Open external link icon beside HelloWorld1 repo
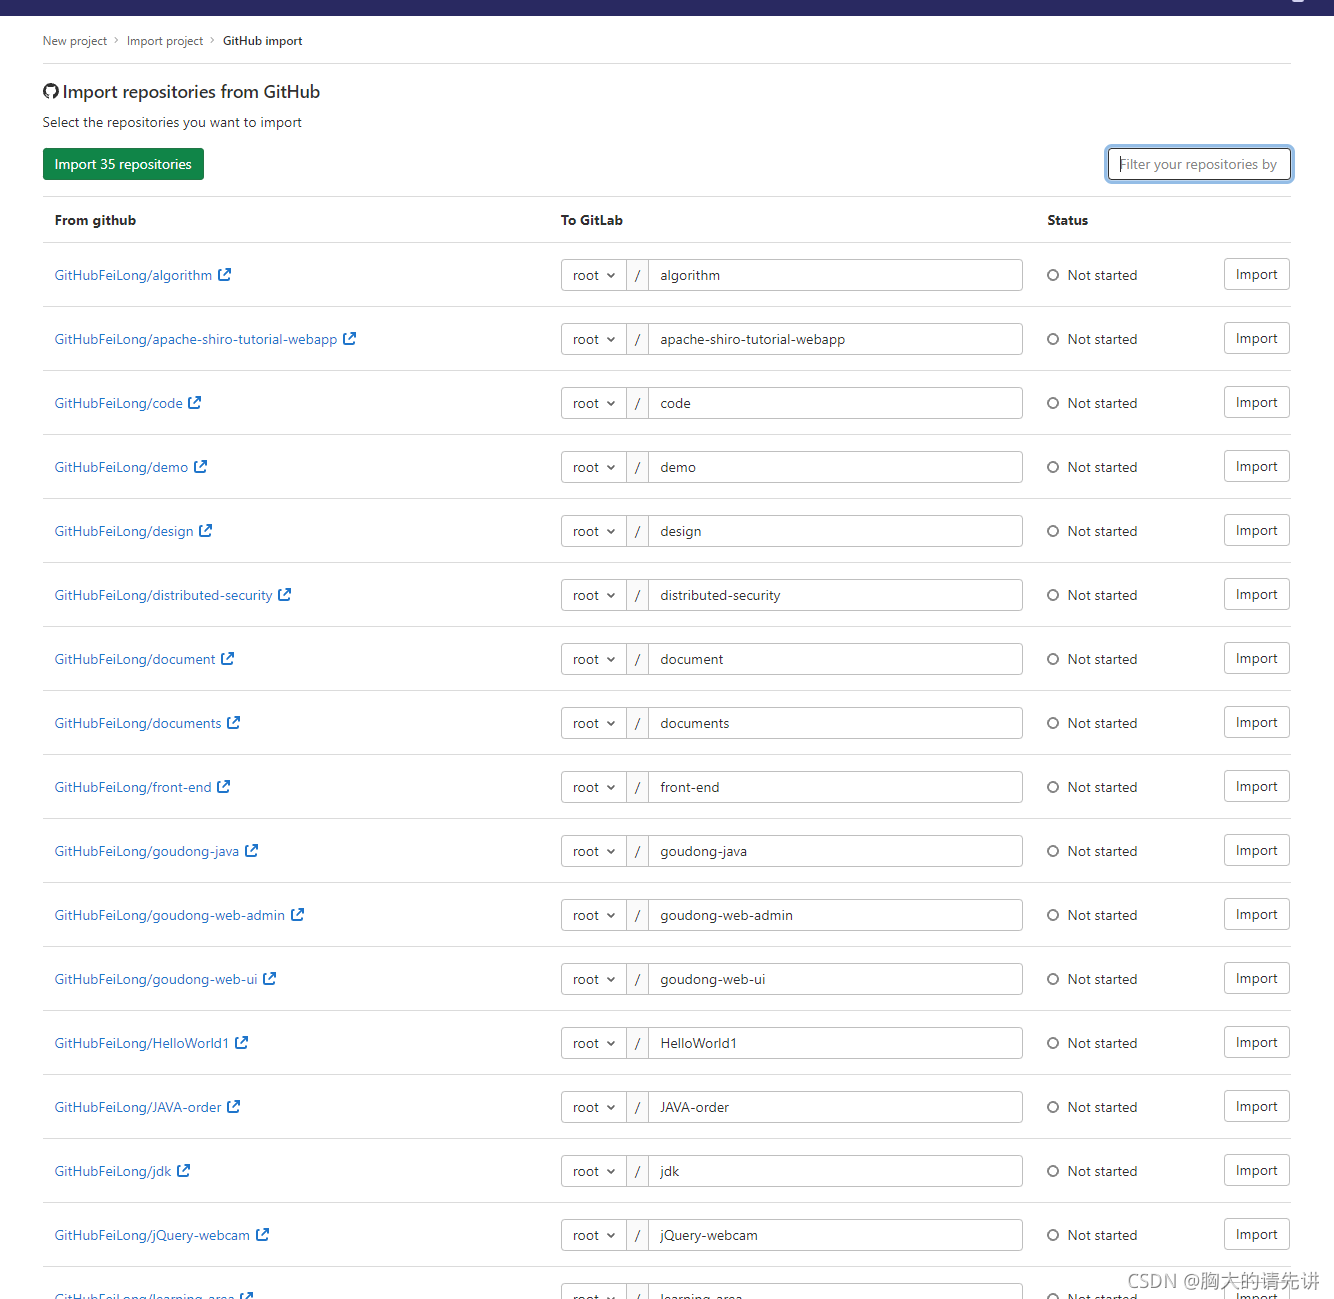Image resolution: width=1334 pixels, height=1299 pixels. click(x=242, y=1042)
